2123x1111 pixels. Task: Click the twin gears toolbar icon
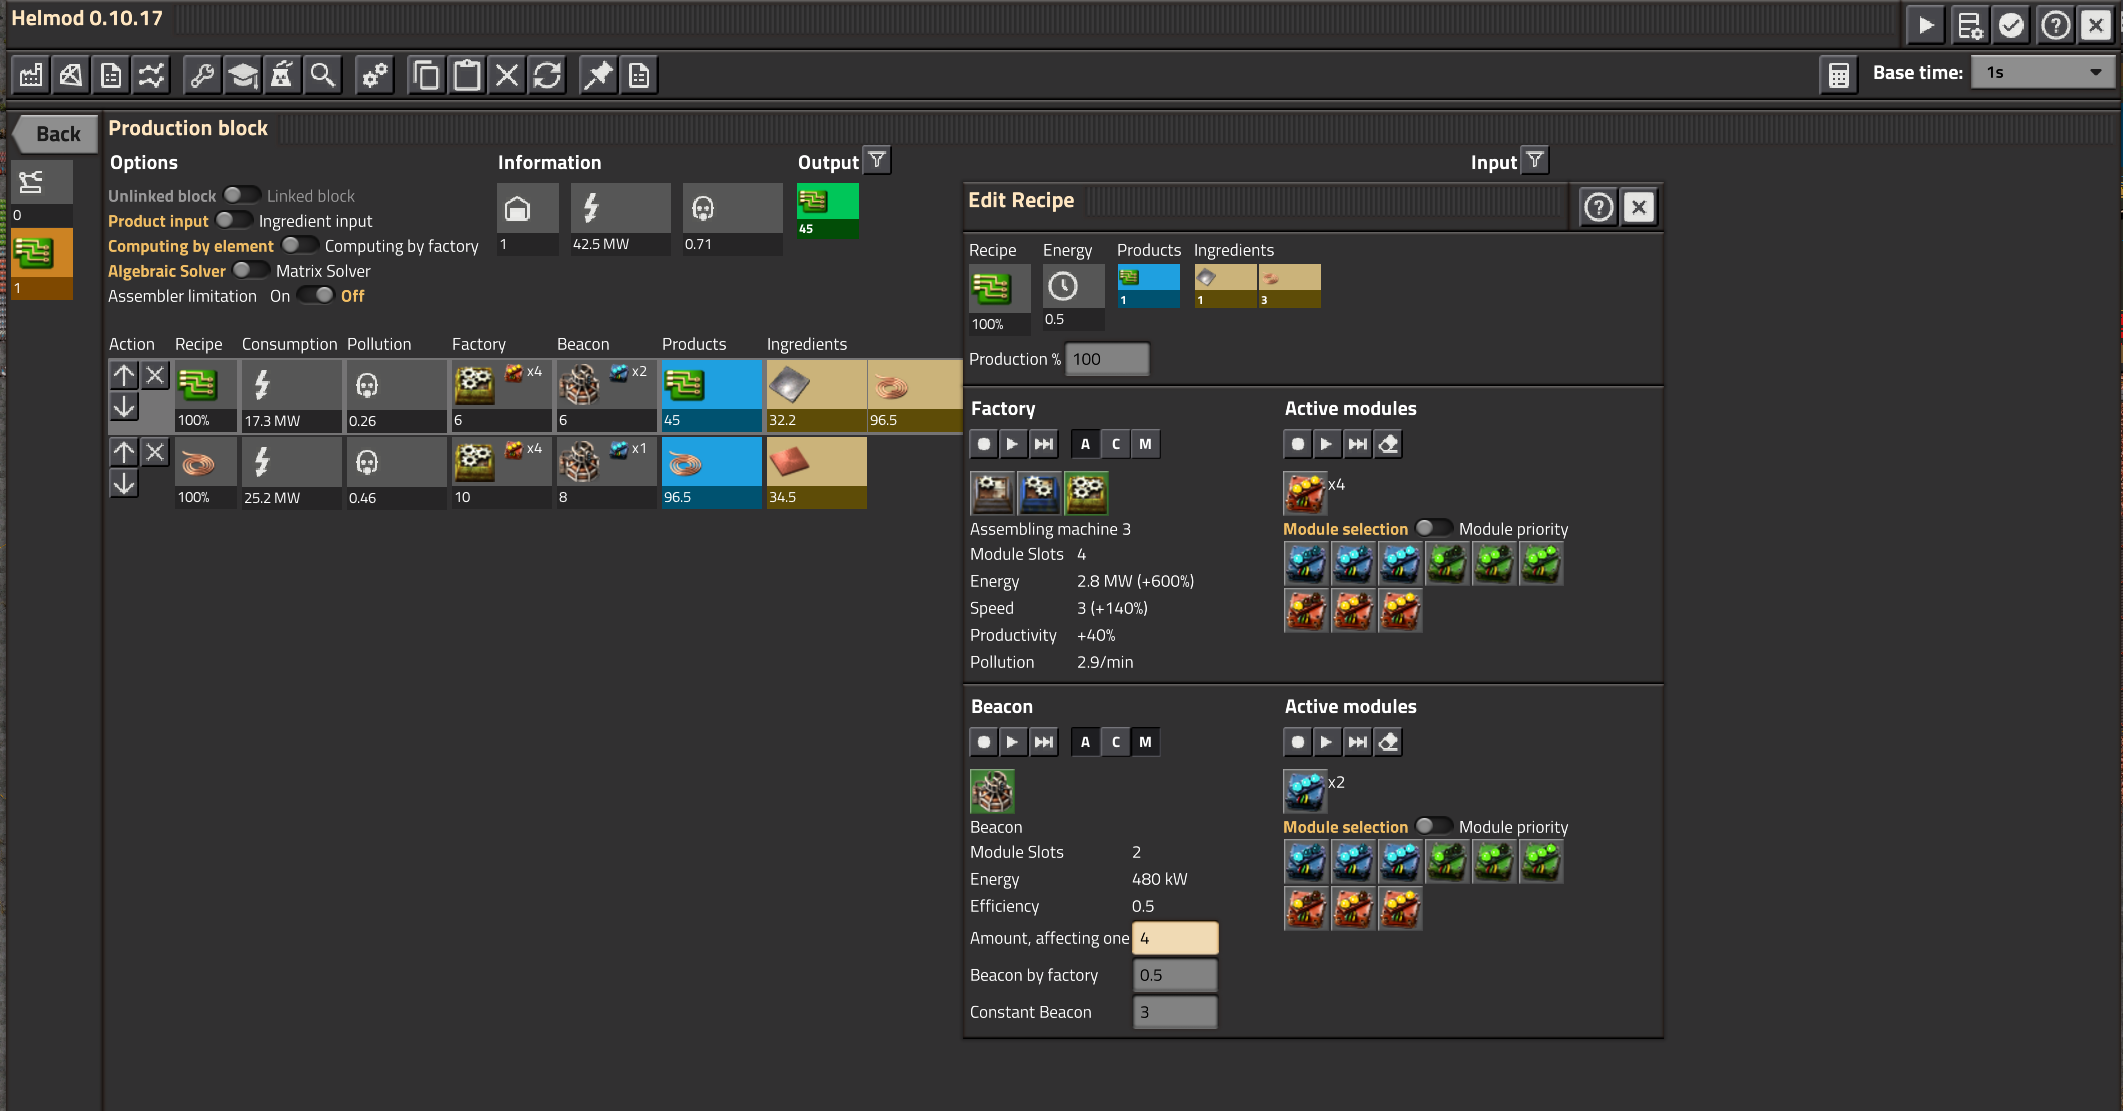click(x=375, y=75)
